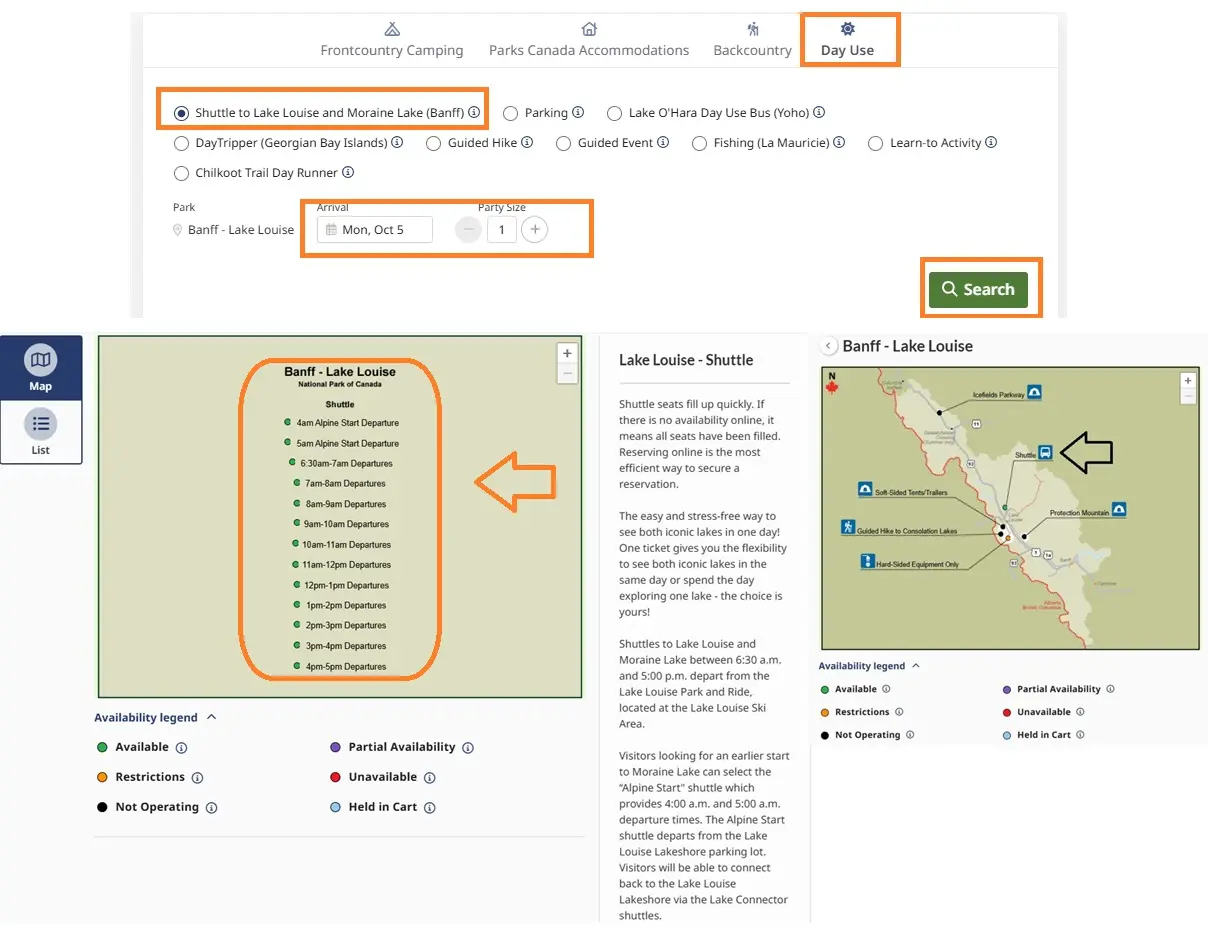
Task: Select Lake O'Hara Day Use Bus radio
Action: [614, 113]
